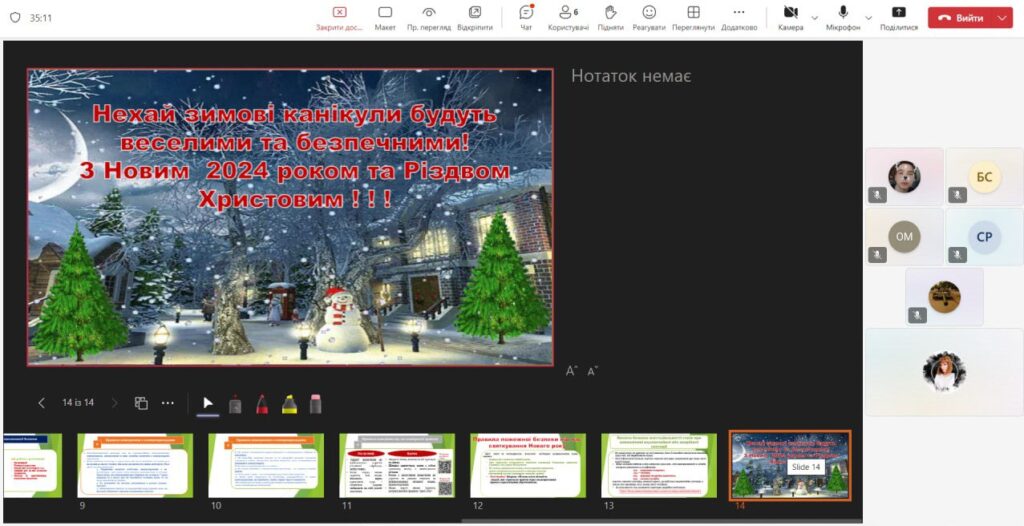Go to the previous slide arrow
Screen dimensions: 1024x526
[x=41, y=403]
